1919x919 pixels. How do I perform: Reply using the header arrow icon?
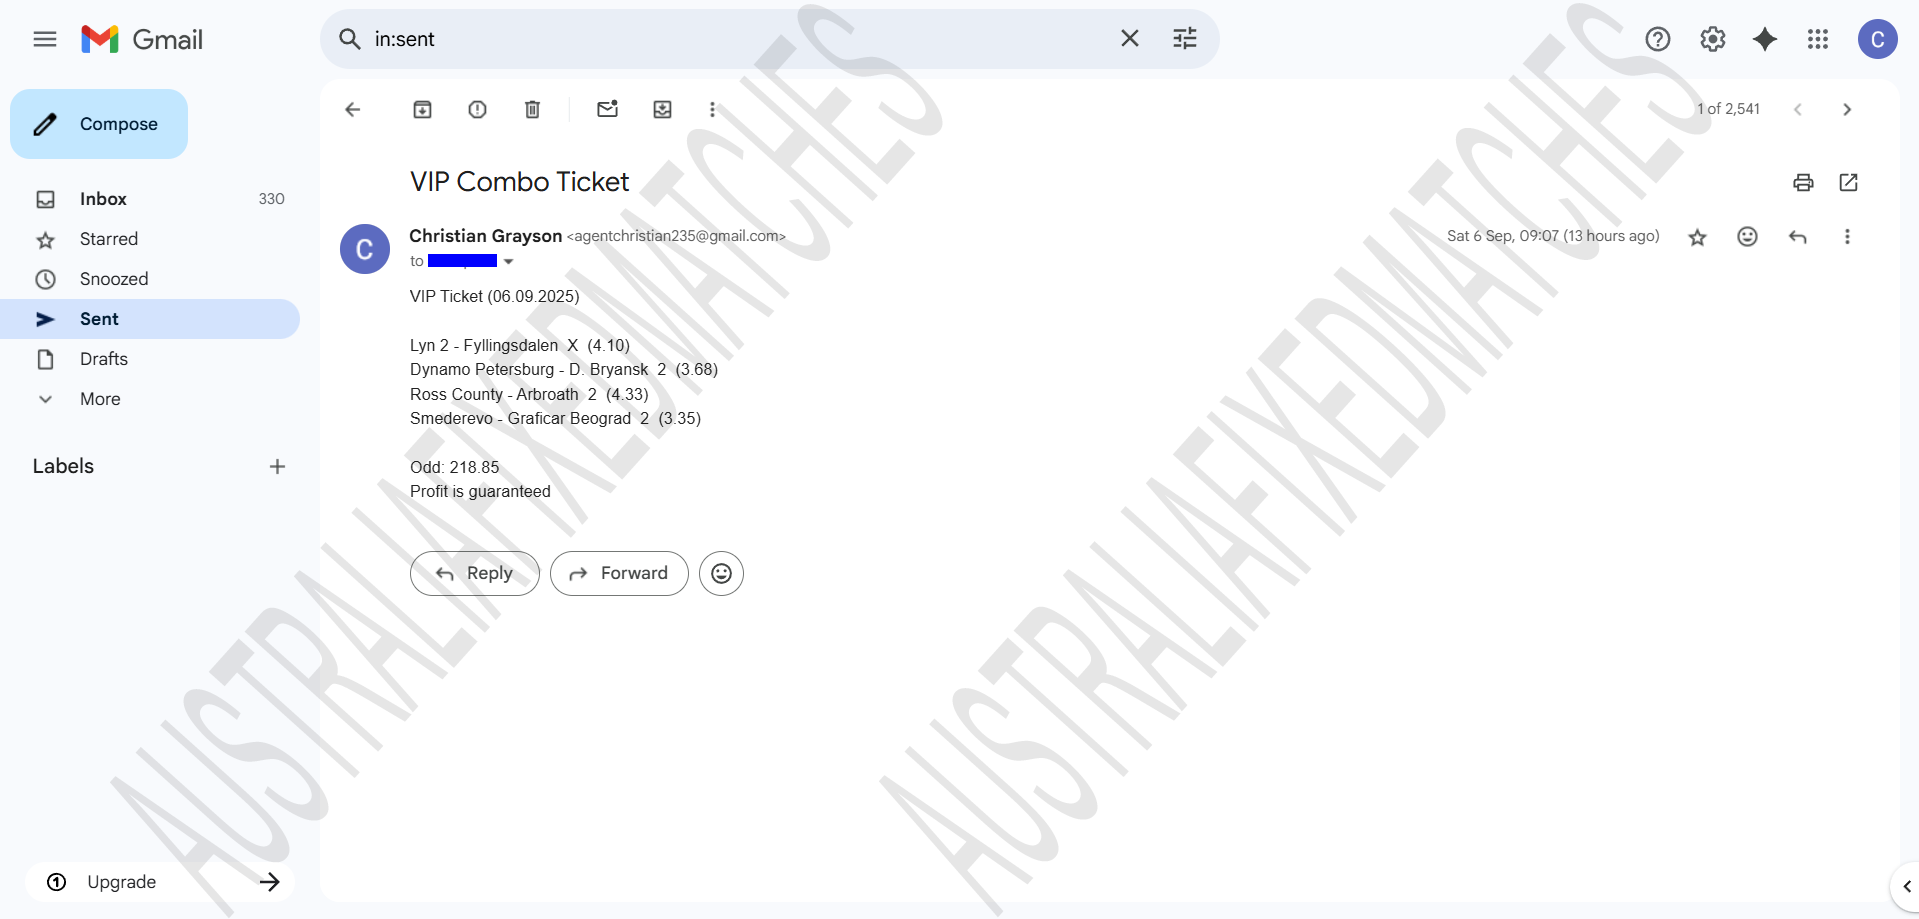pos(1798,237)
